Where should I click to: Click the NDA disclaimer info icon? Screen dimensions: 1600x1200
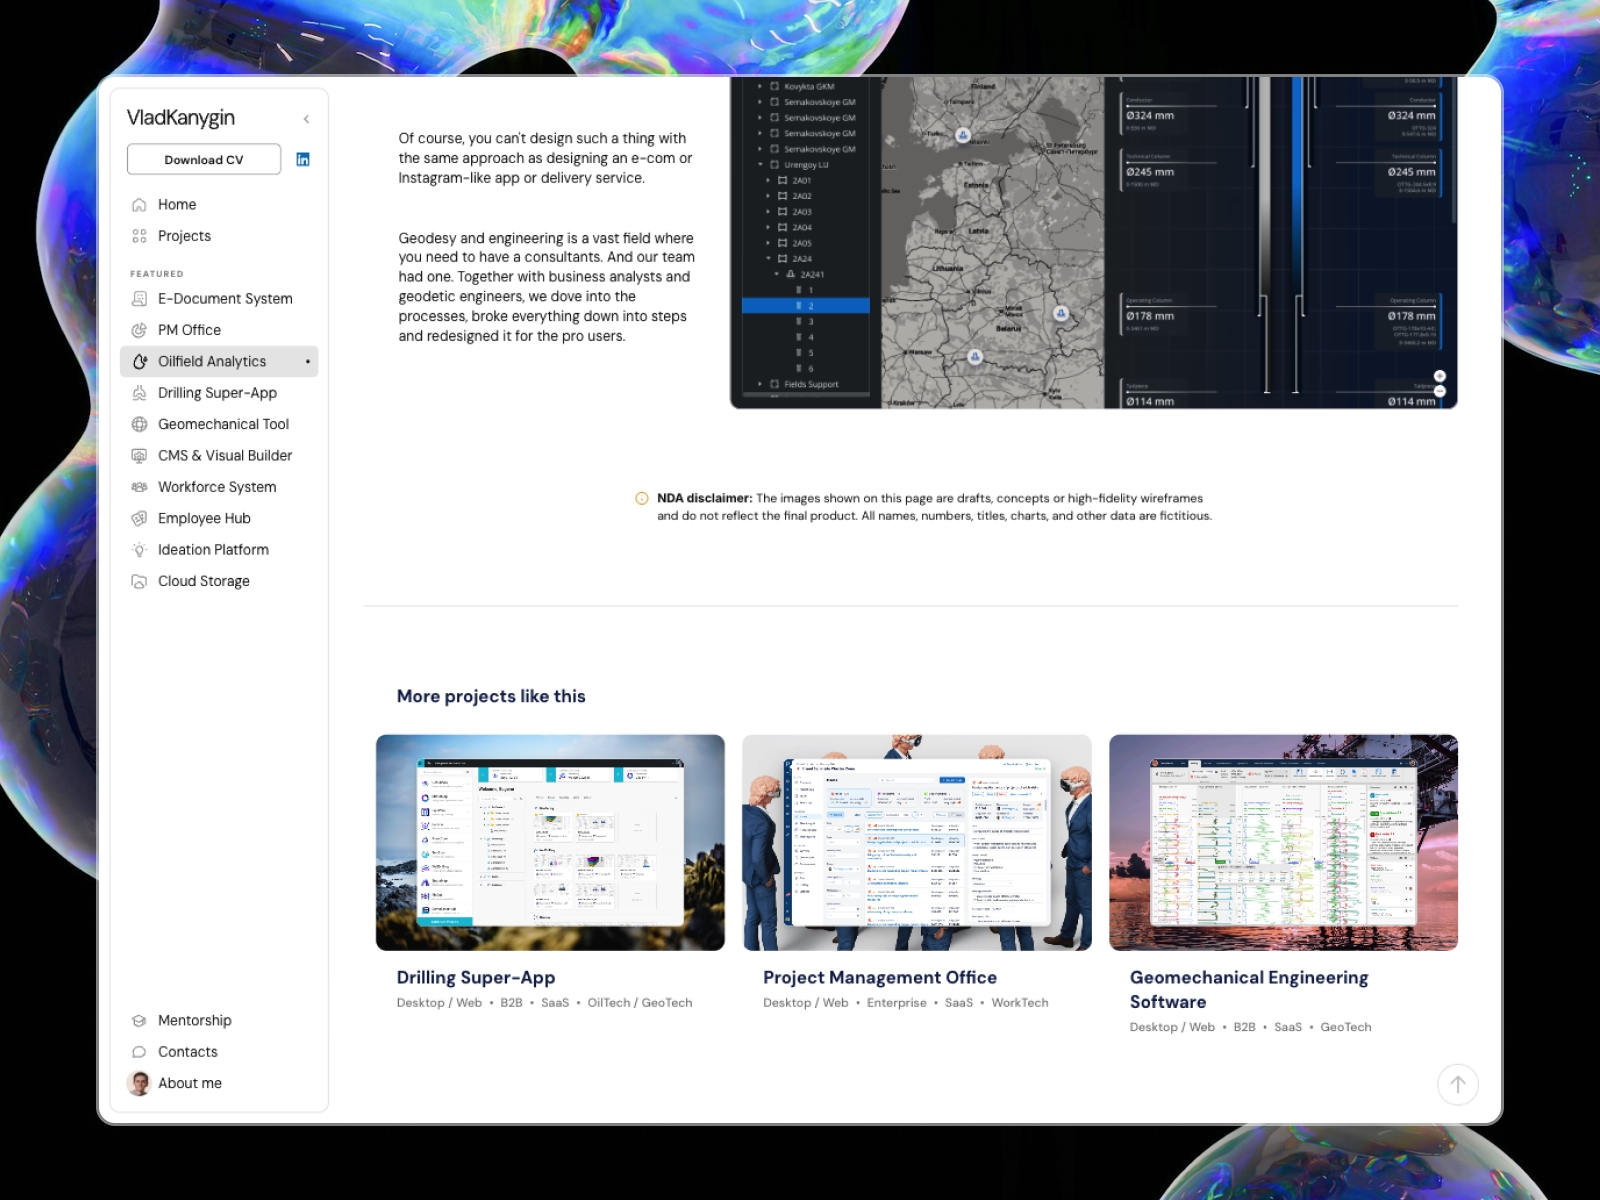642,498
